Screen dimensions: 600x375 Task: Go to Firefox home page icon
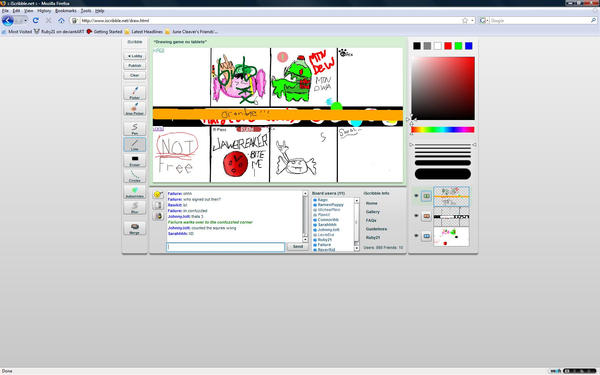61,20
